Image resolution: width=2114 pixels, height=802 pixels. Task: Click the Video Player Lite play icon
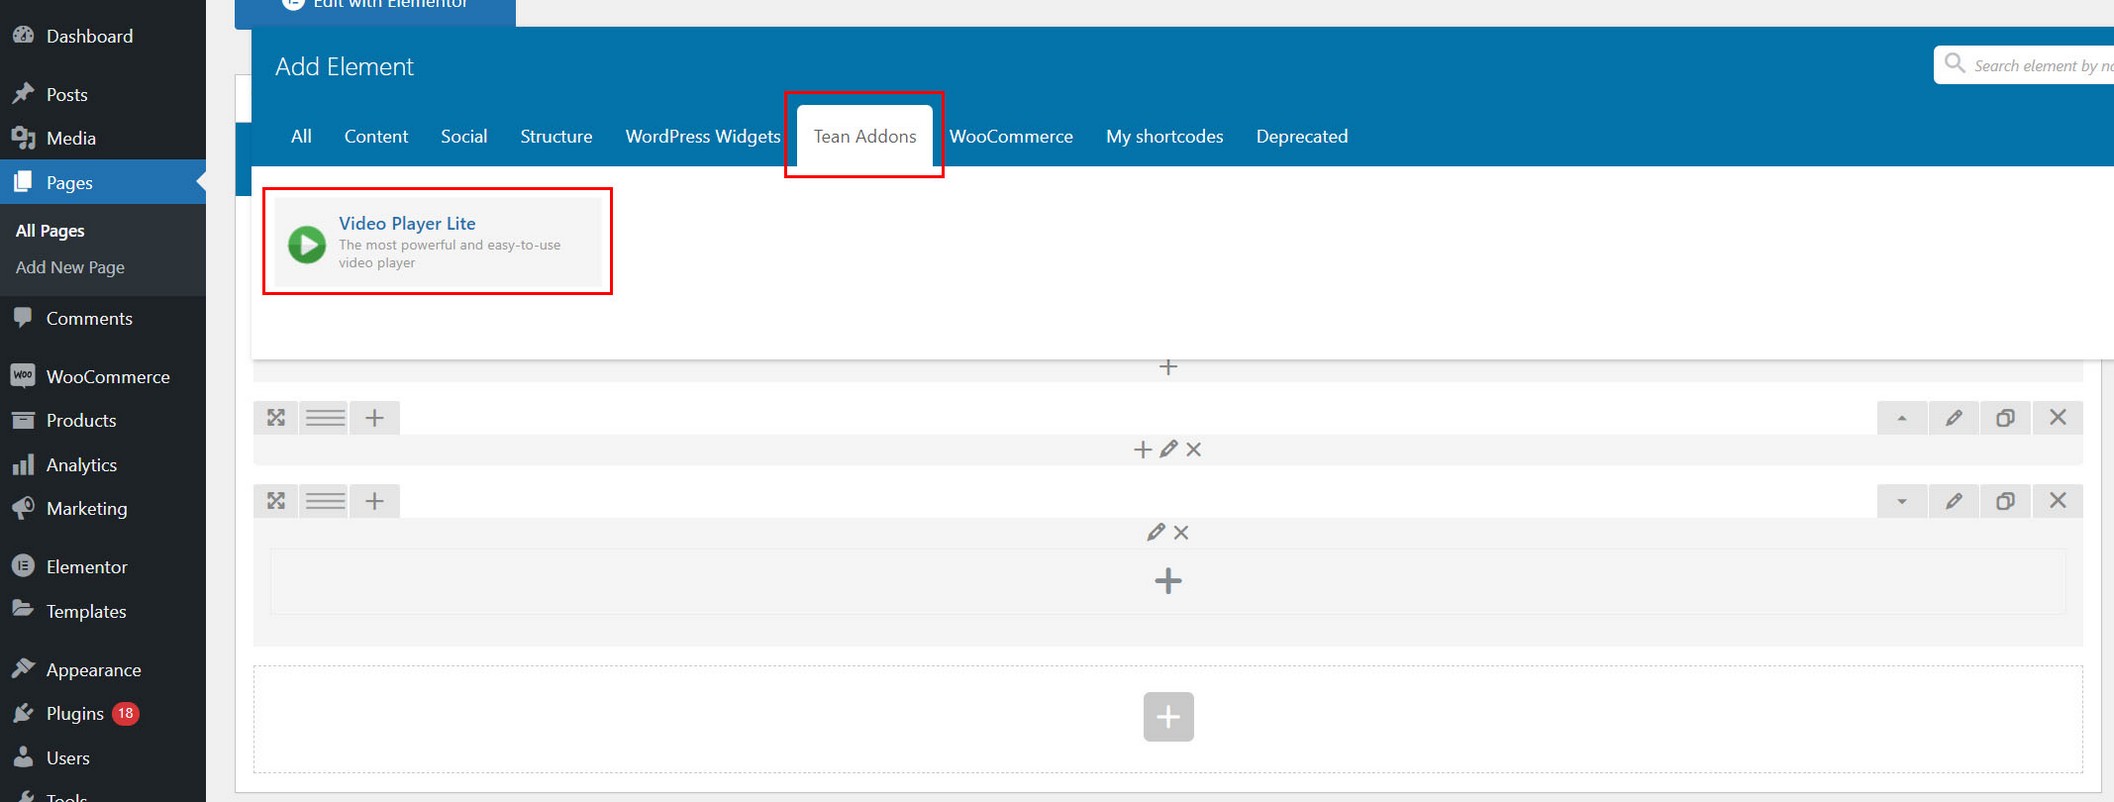(307, 244)
